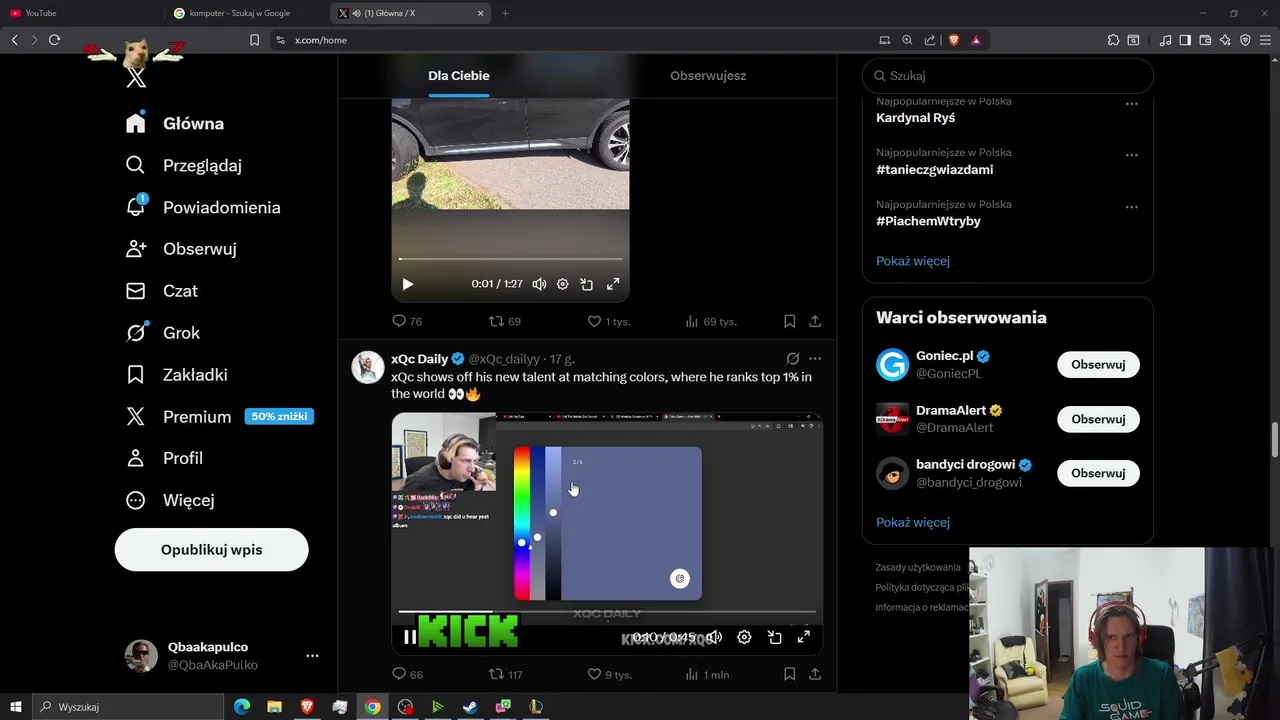Open the Główna home icon in sidebar

click(x=136, y=123)
